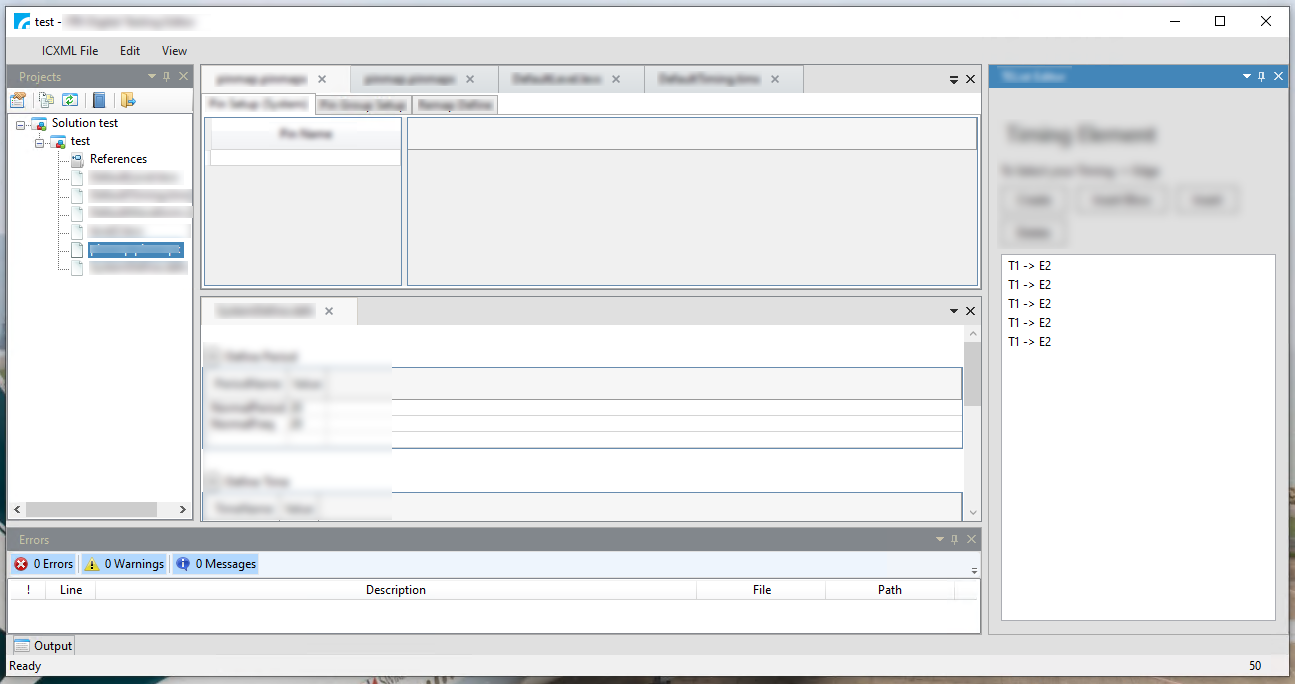Click the blue book icon in Projects toolbar
1295x684 pixels.
[99, 100]
